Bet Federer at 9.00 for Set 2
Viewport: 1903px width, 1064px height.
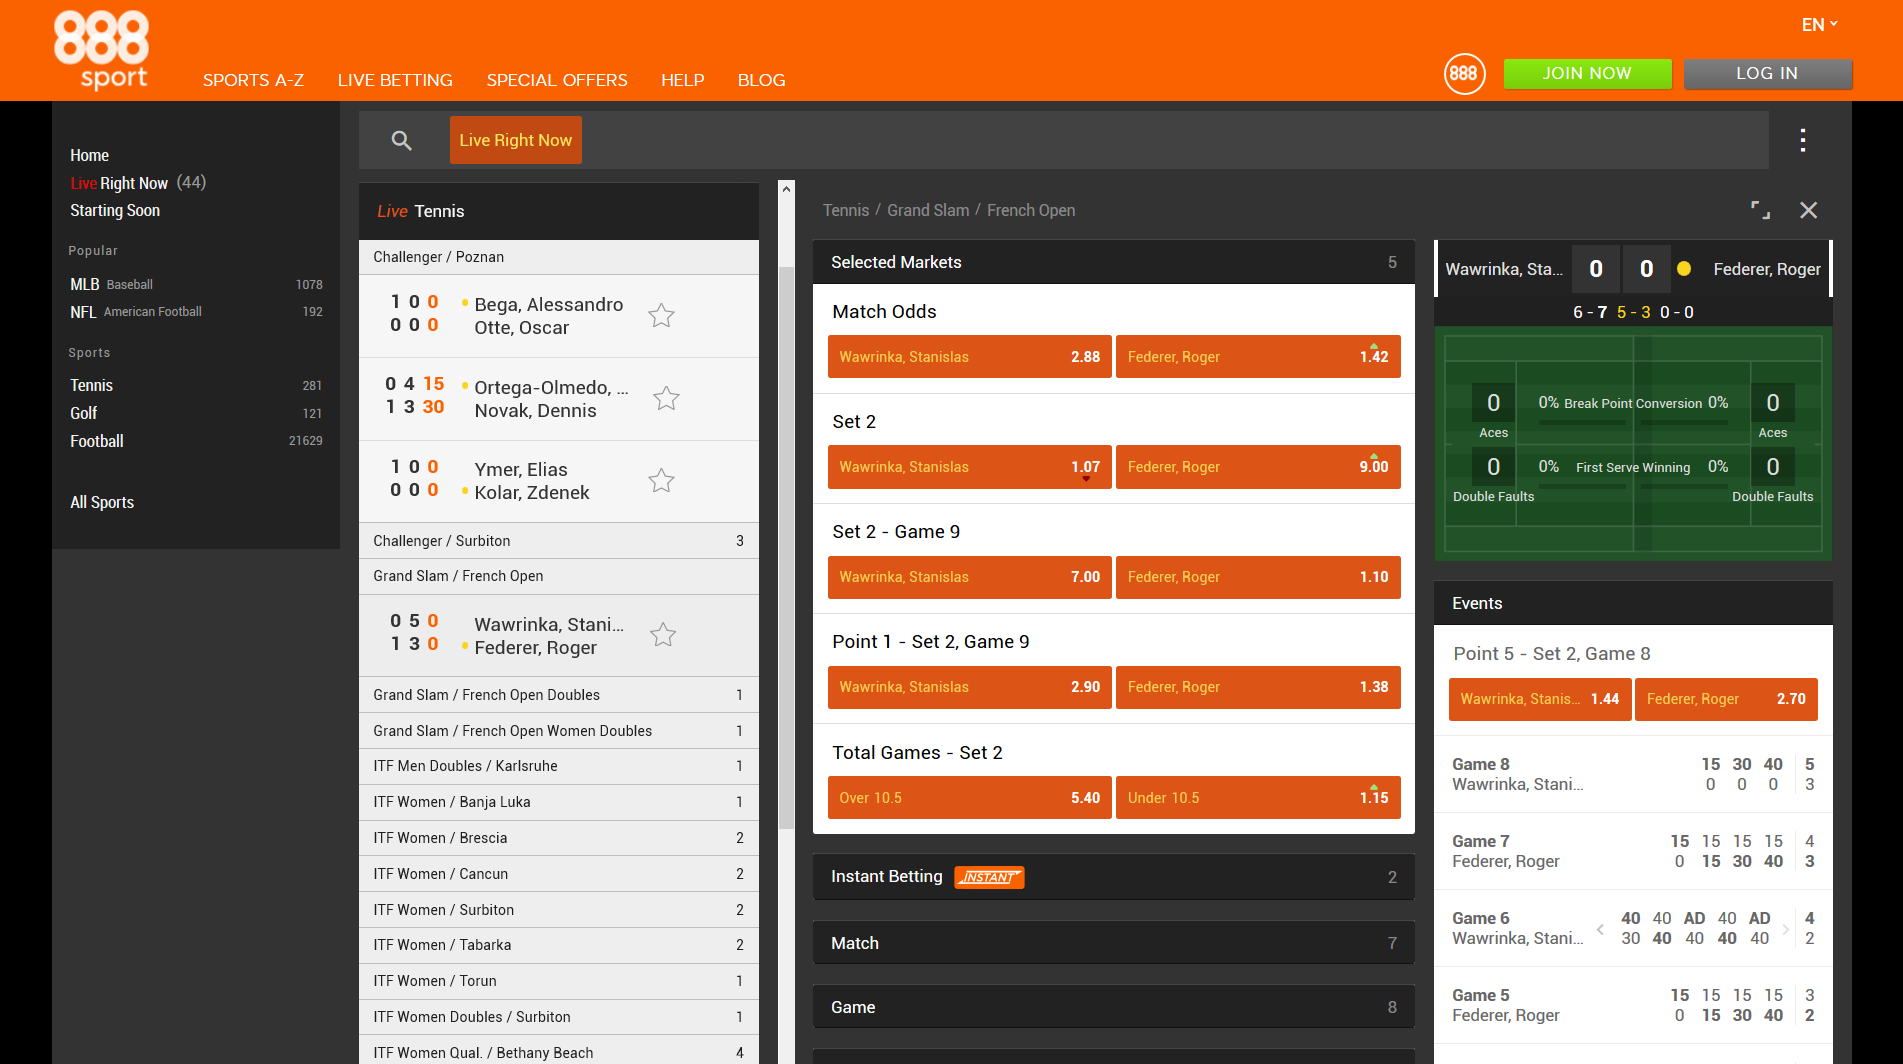click(1258, 467)
